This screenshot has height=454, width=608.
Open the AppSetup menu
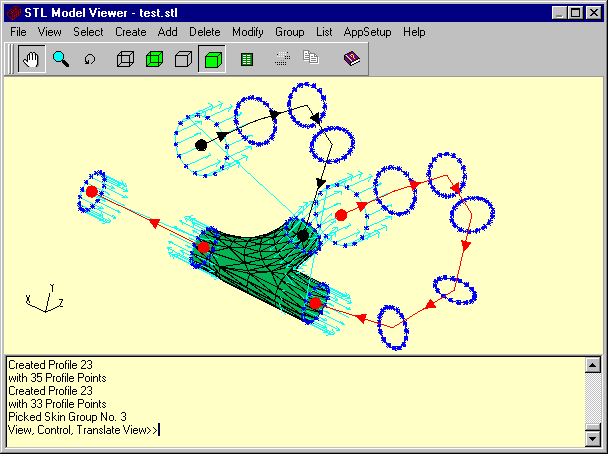(367, 32)
